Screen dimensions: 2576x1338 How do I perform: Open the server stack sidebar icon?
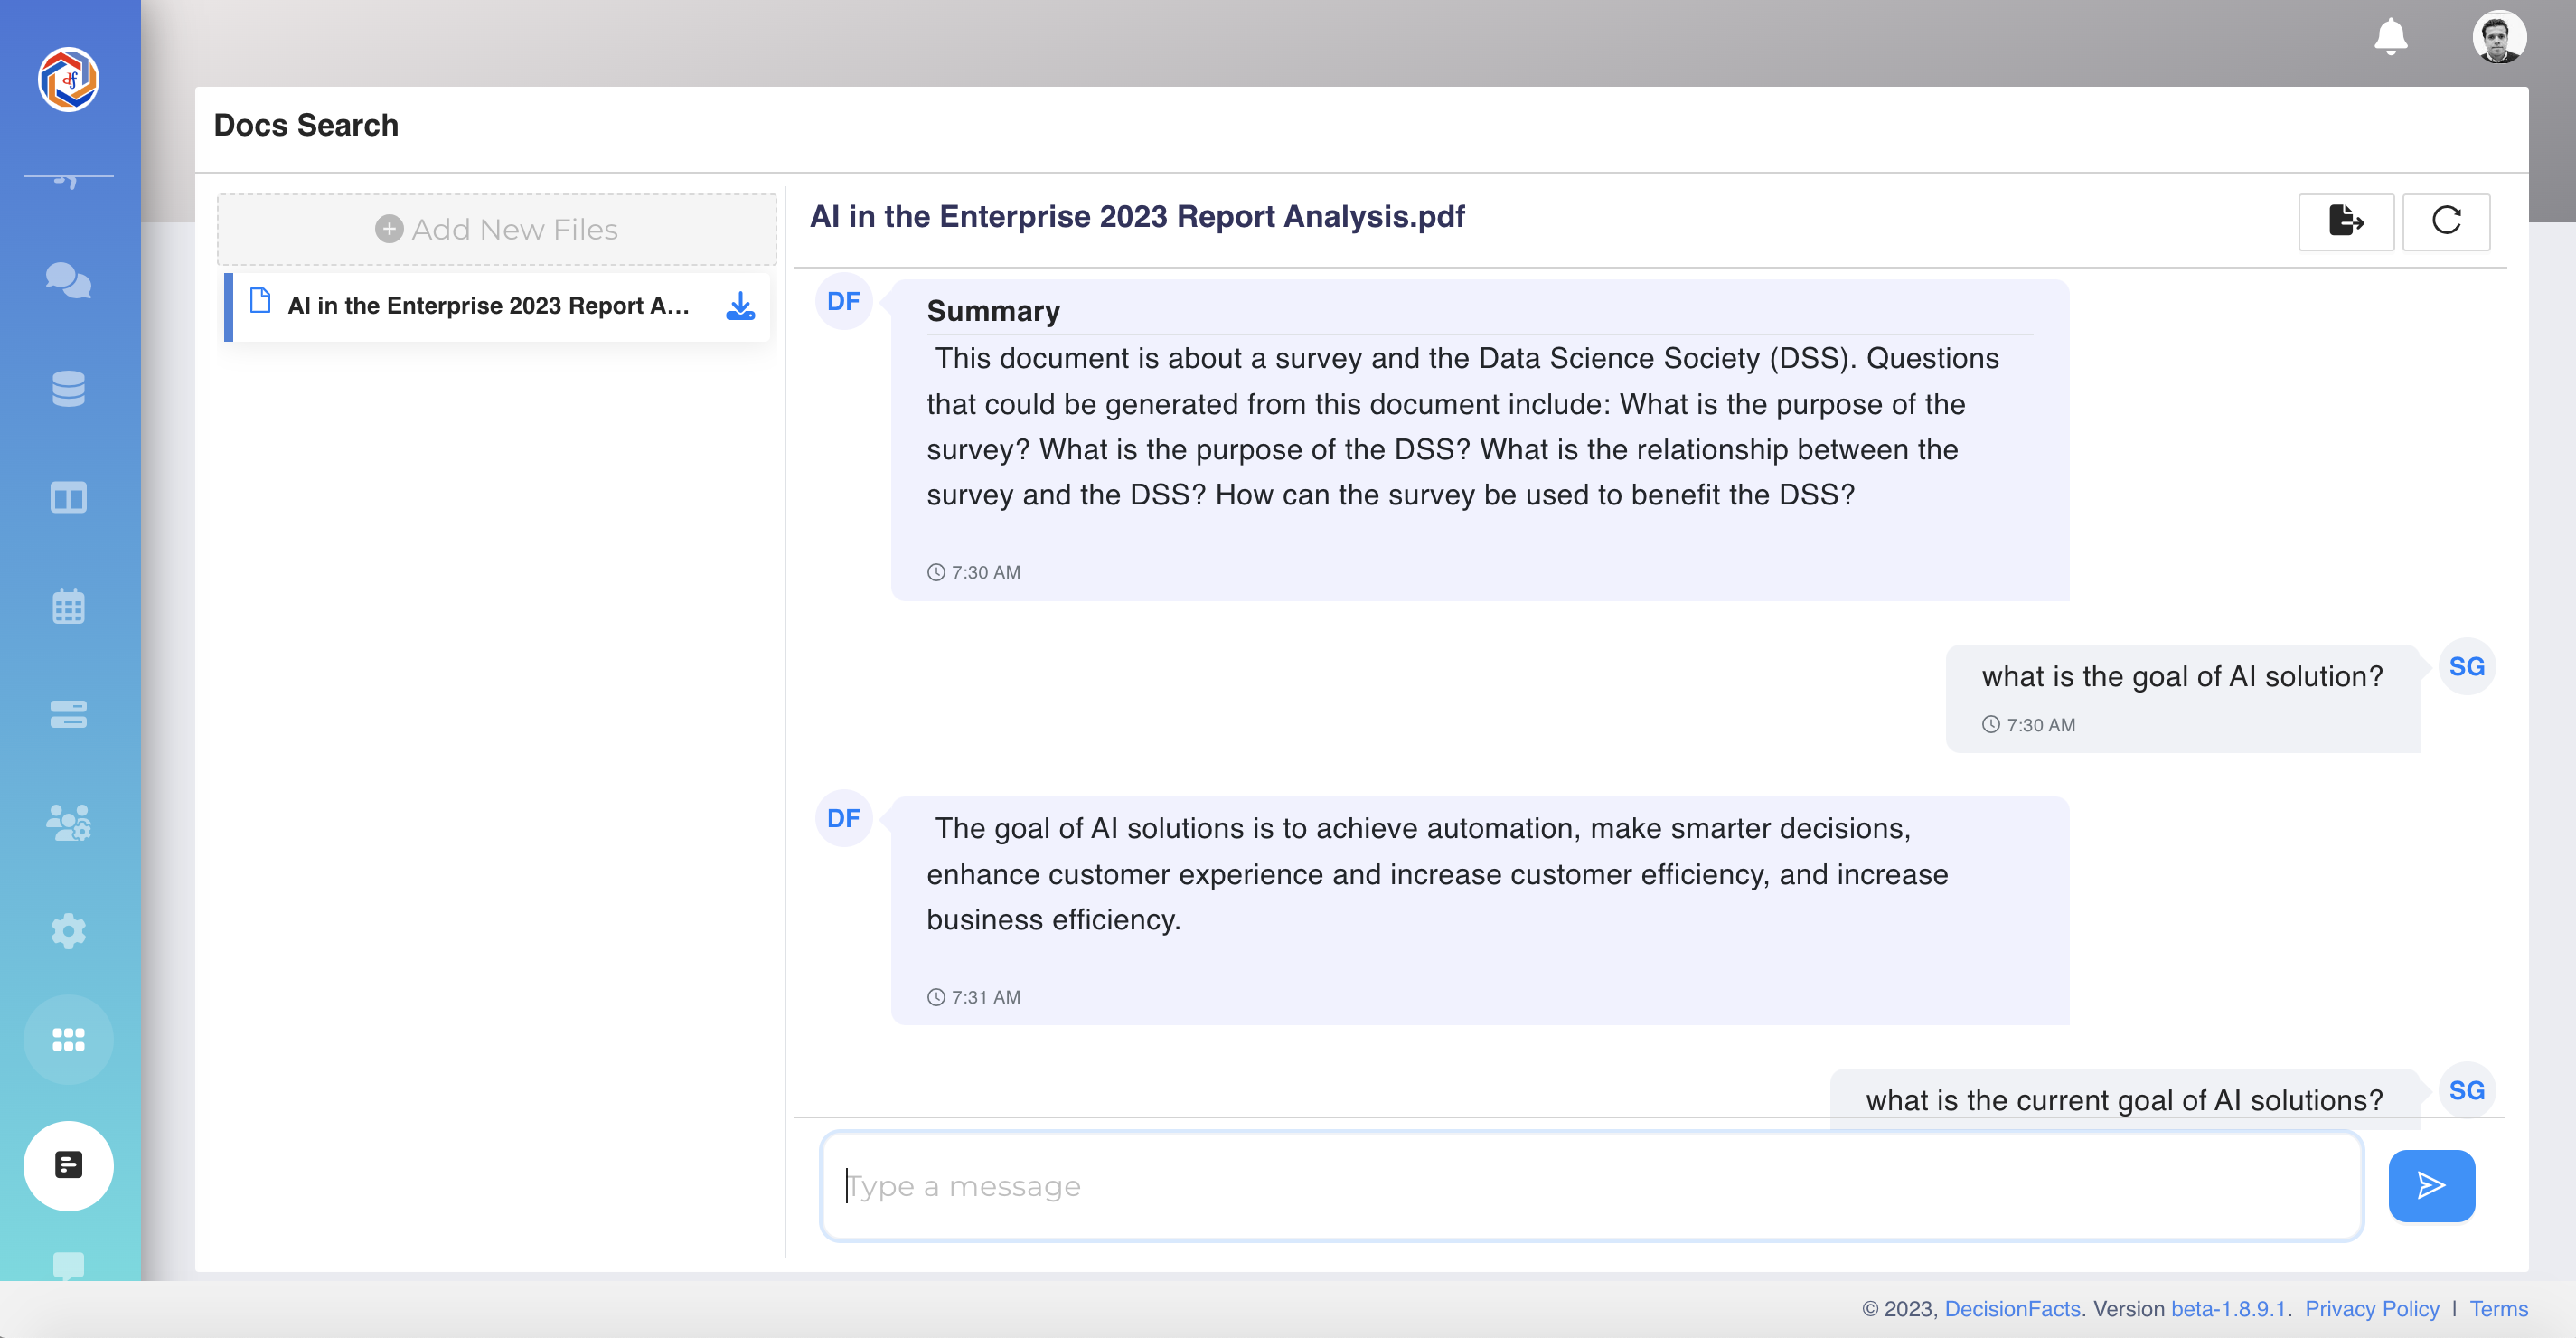(x=68, y=714)
